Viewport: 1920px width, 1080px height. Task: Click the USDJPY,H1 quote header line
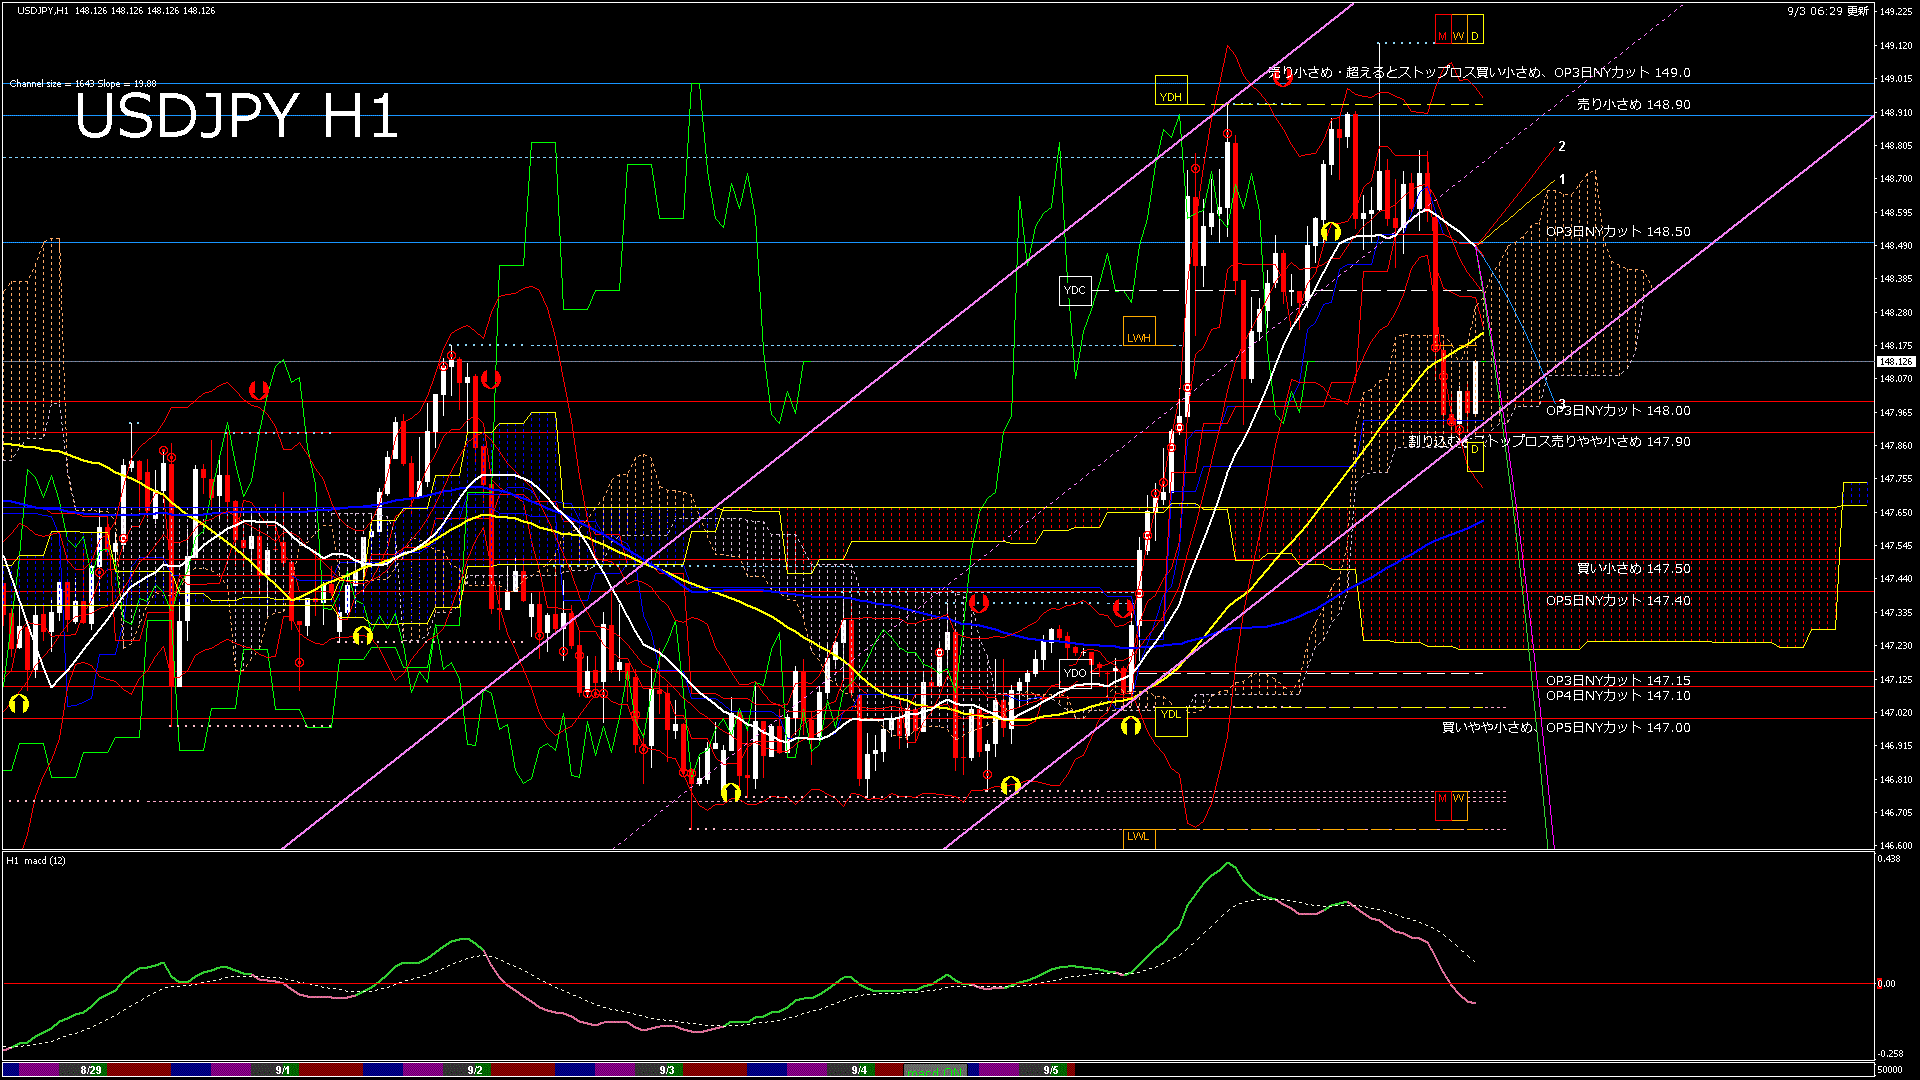pyautogui.click(x=116, y=10)
